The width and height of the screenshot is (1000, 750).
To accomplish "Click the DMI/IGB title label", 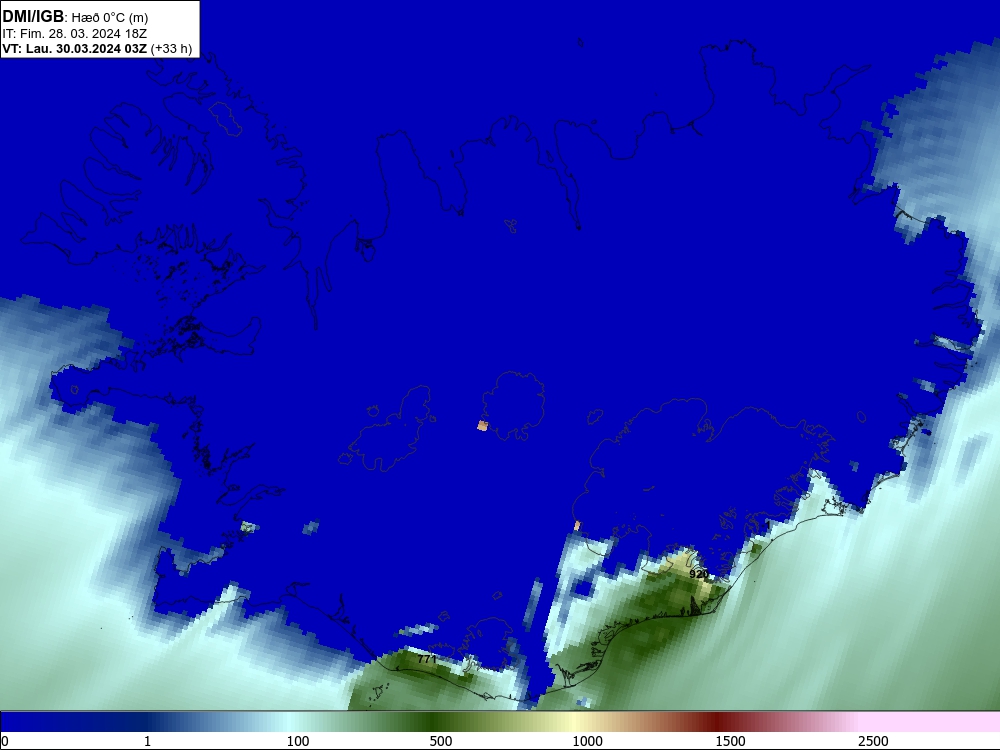I will click(33, 17).
